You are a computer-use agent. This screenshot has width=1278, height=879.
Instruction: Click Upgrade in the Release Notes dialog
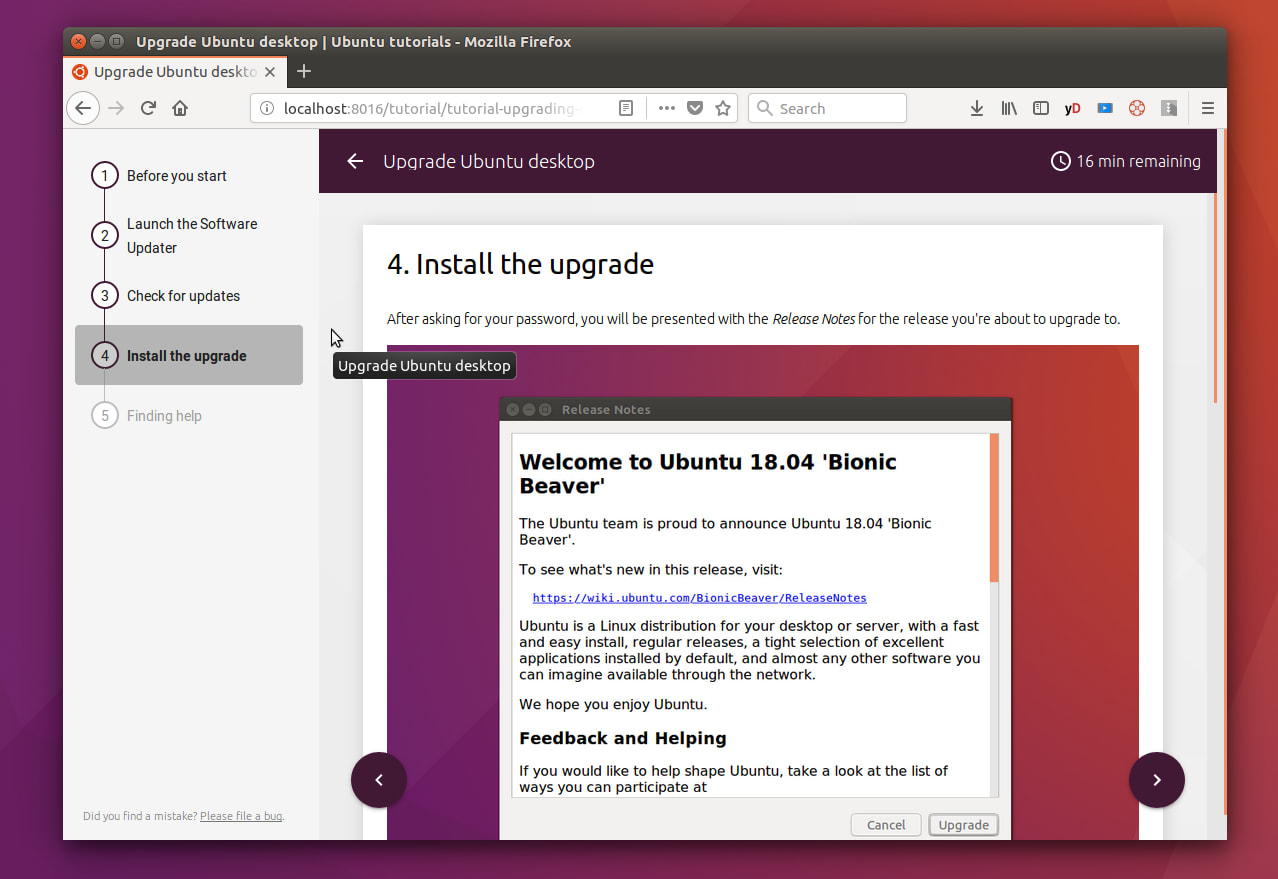click(x=964, y=825)
